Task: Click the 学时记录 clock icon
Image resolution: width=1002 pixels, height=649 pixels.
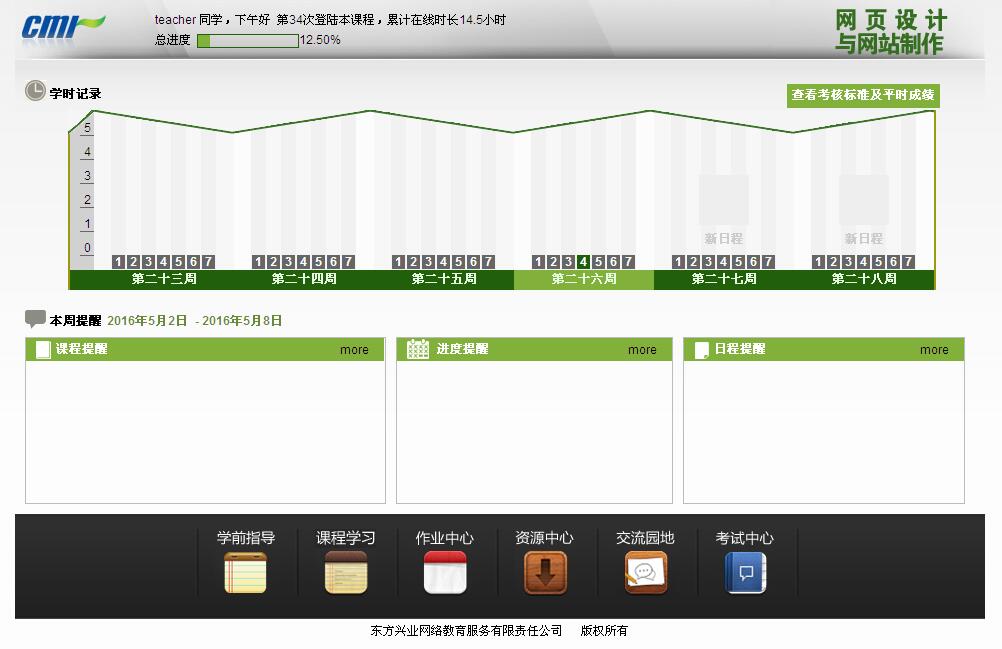Action: pyautogui.click(x=35, y=92)
